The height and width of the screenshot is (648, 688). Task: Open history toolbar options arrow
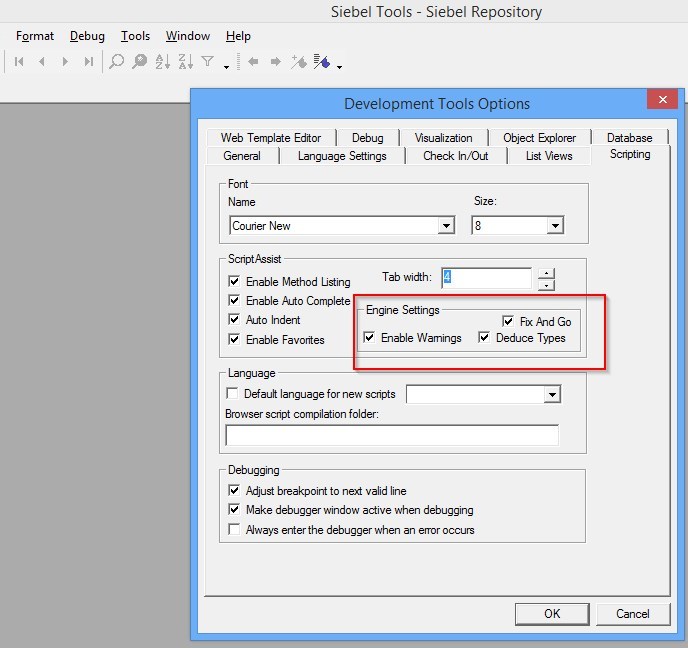[339, 67]
